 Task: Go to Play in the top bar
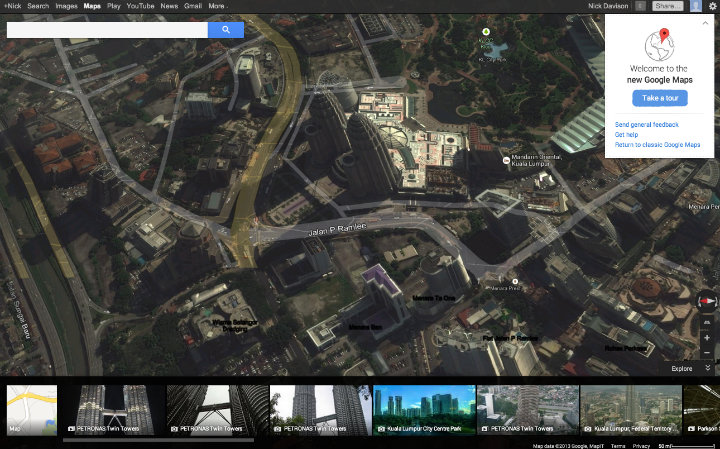113,6
